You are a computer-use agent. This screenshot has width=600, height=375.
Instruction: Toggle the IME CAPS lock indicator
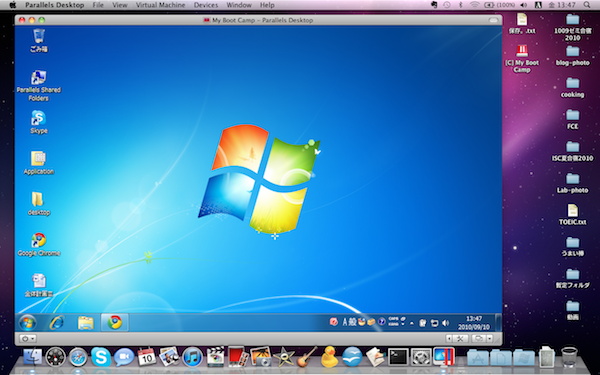(393, 318)
